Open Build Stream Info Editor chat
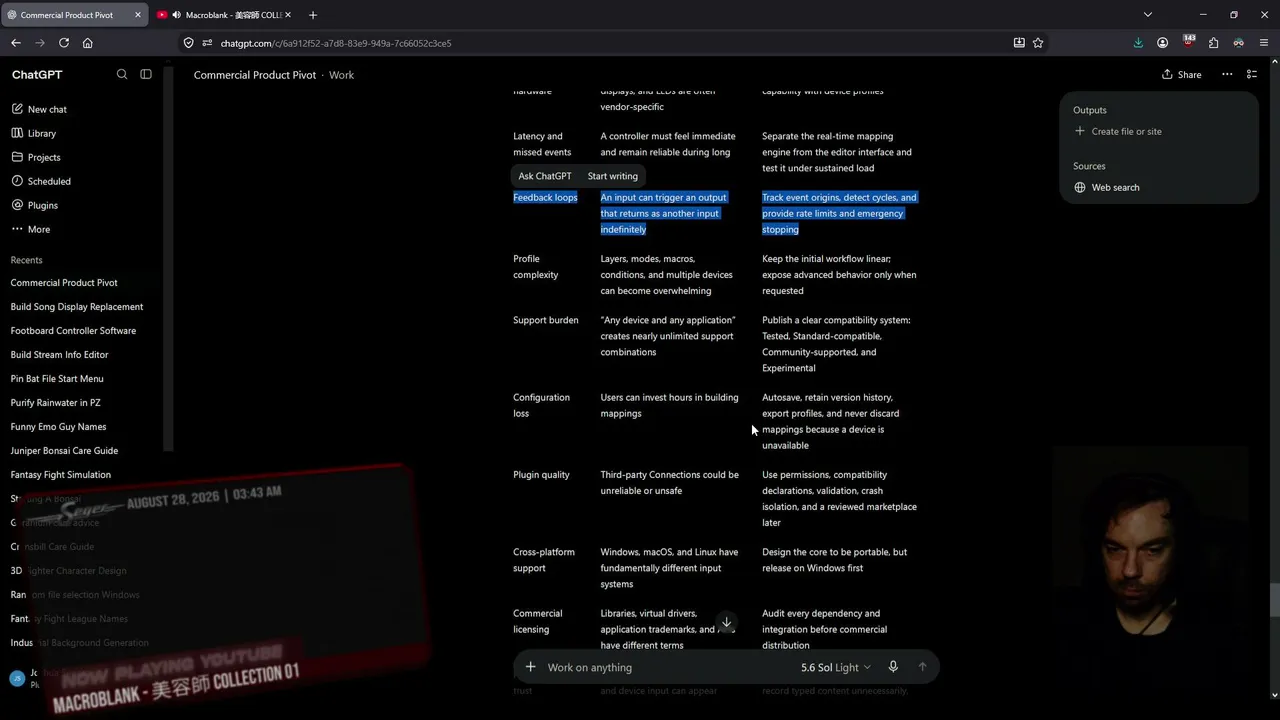1280x720 pixels. (60, 355)
